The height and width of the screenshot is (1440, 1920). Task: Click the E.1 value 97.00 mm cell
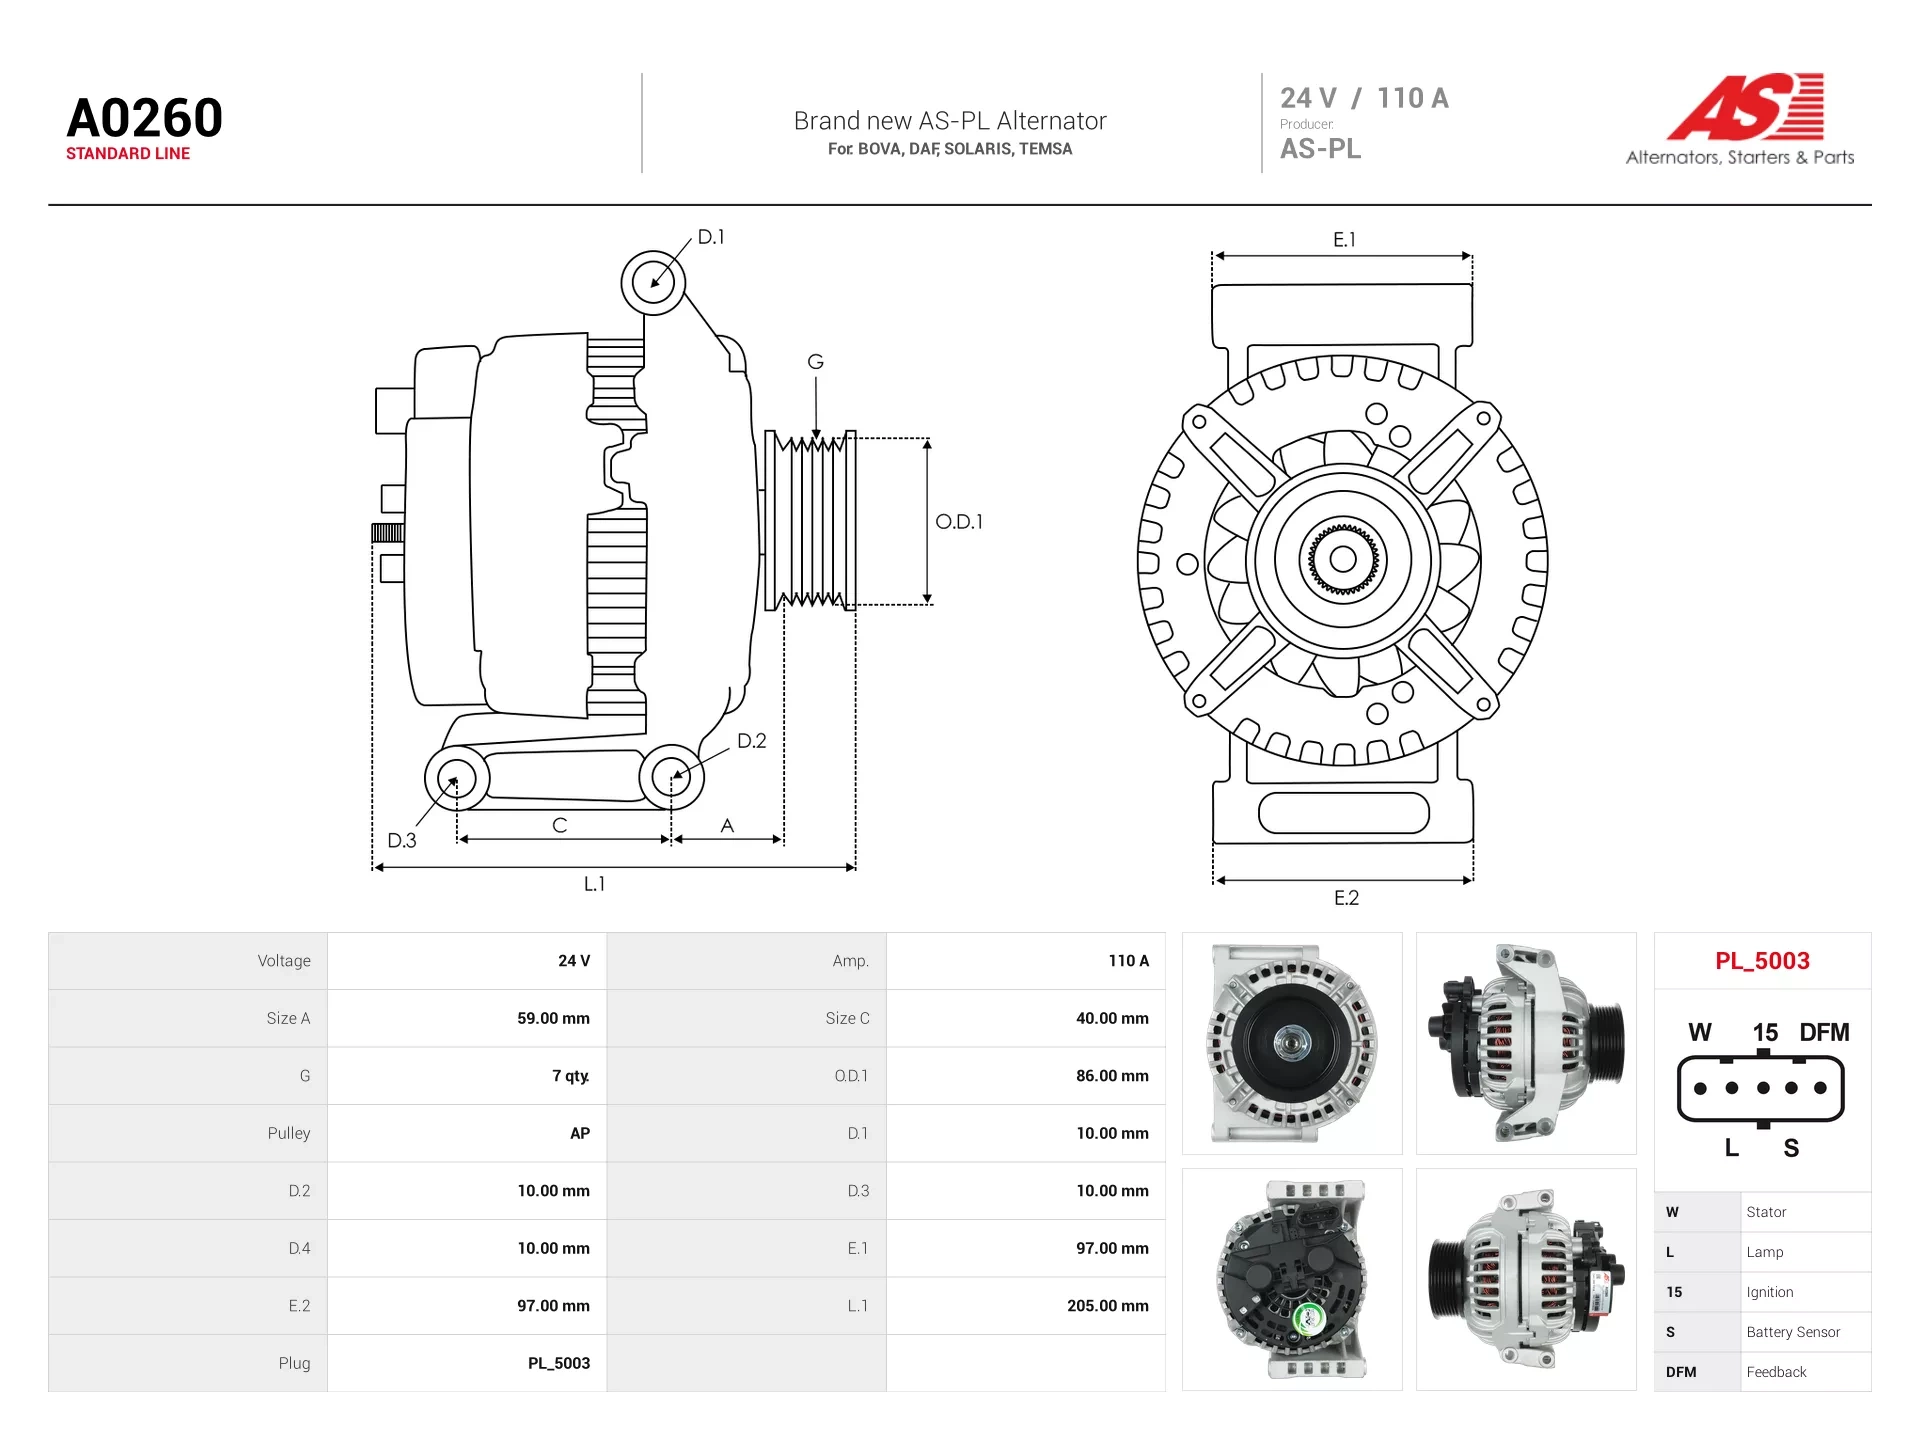click(x=1026, y=1248)
